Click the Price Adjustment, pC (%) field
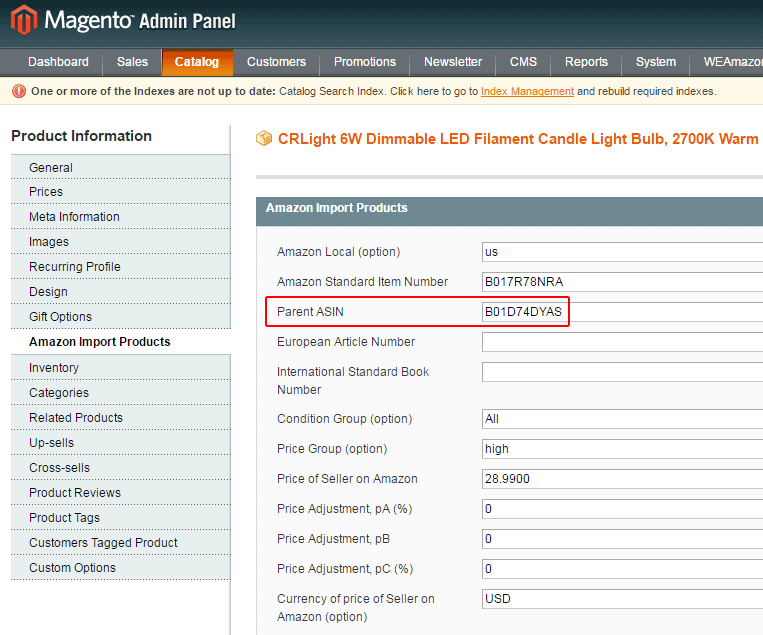763x635 pixels. click(622, 569)
